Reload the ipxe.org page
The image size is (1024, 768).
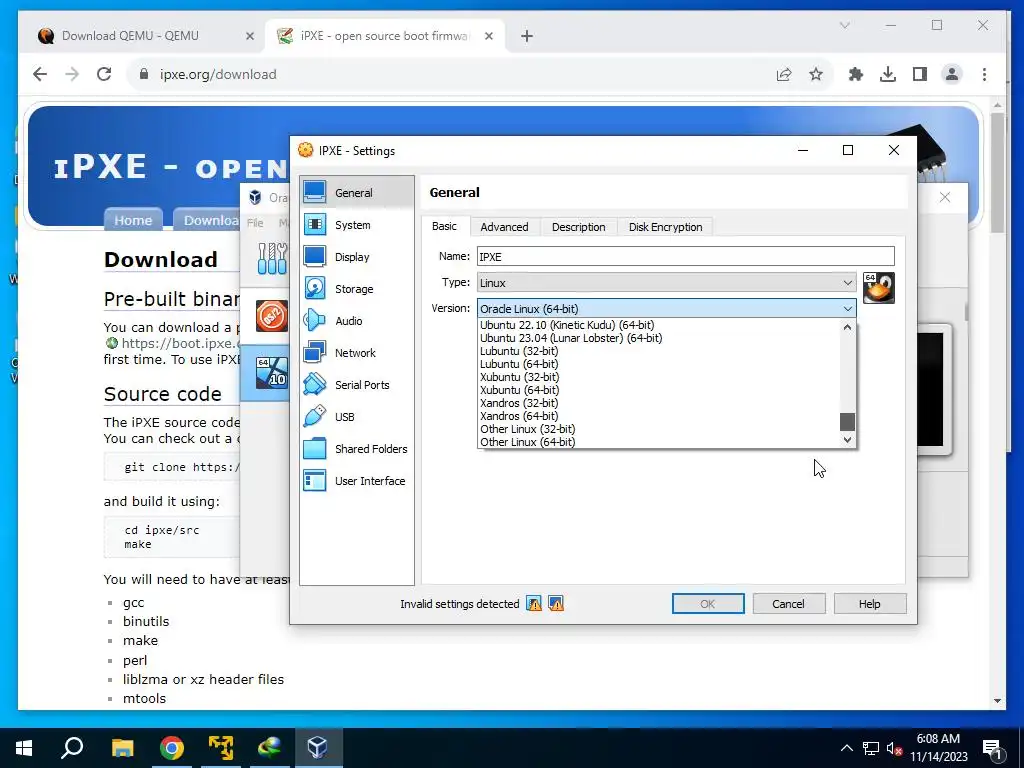click(x=104, y=74)
